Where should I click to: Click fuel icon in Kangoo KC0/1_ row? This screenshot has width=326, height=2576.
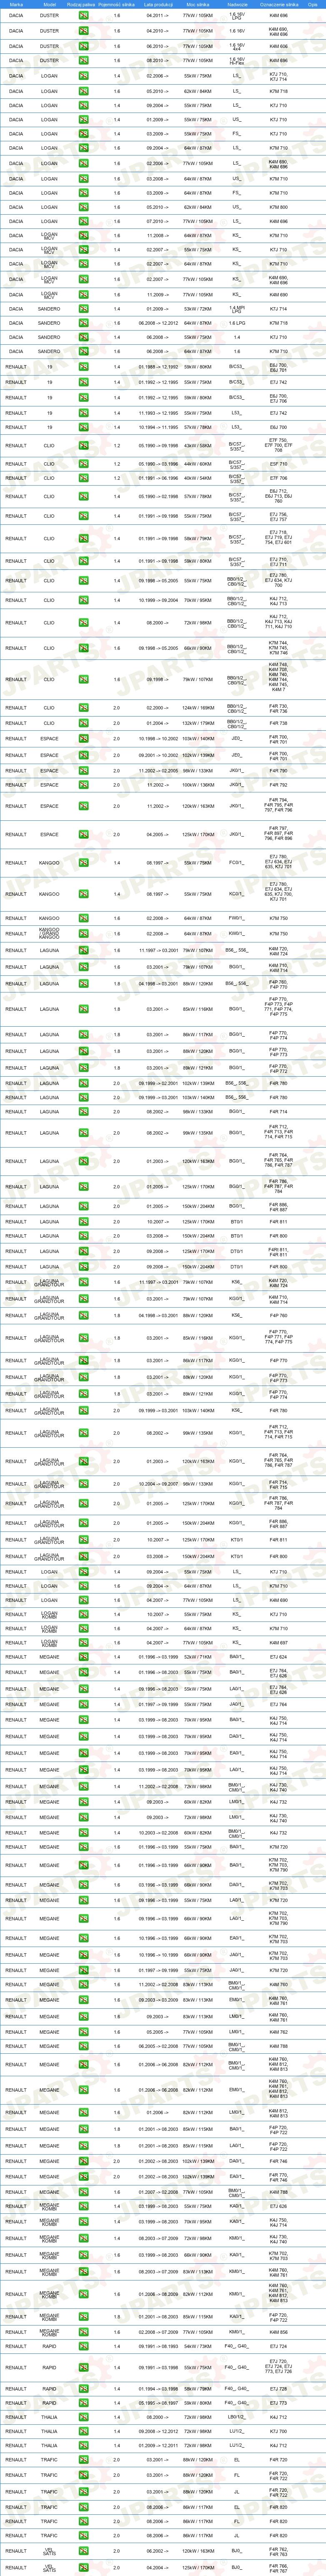84,894
